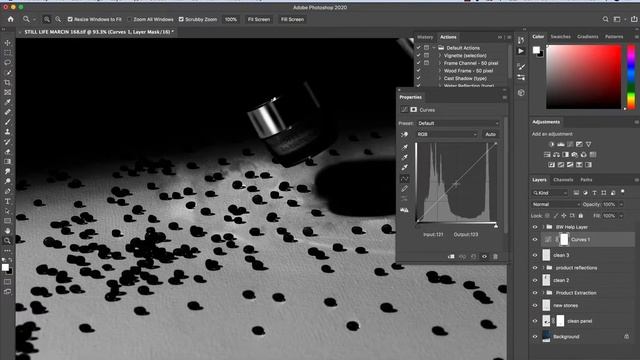The width and height of the screenshot is (640, 360).
Task: Expand the BW Help Layer group
Action: 543,227
